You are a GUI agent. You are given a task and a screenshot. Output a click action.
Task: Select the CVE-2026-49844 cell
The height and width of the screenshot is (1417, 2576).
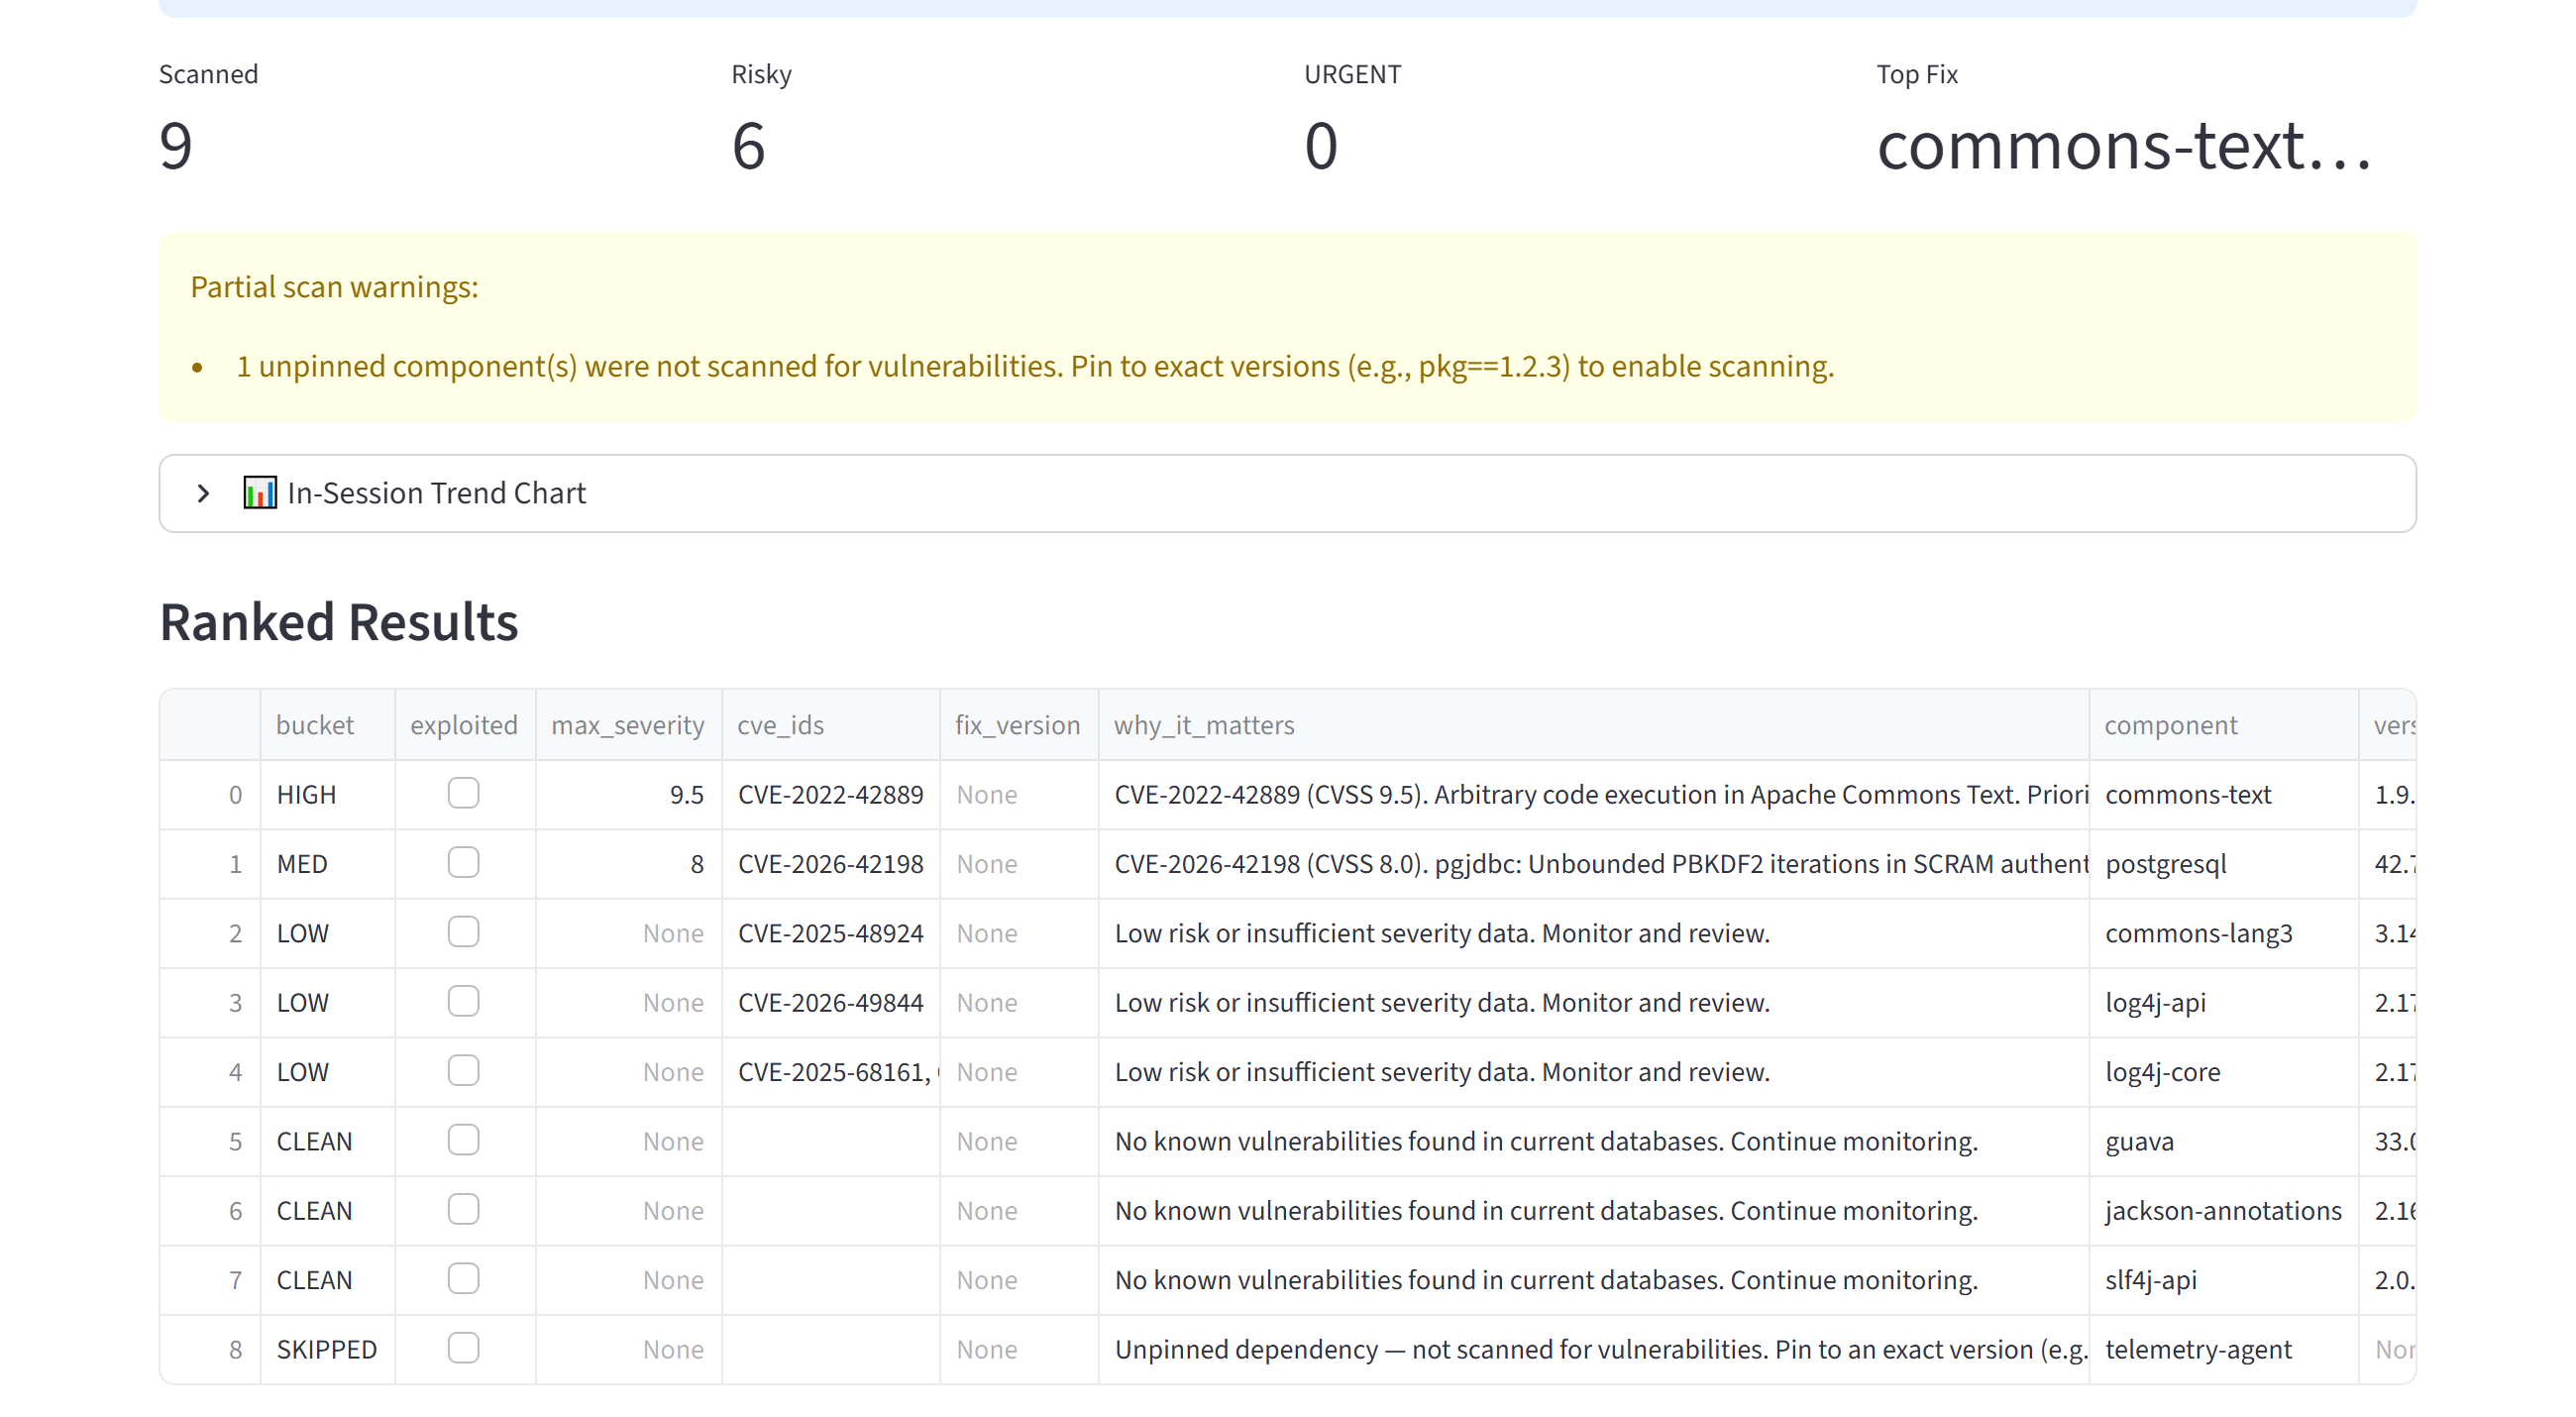[830, 1003]
